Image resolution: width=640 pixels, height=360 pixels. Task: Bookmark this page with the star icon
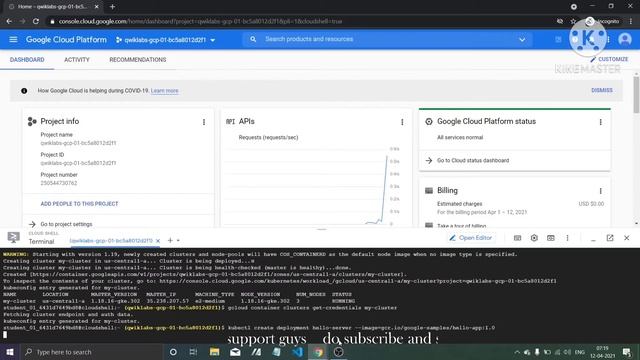click(x=573, y=21)
